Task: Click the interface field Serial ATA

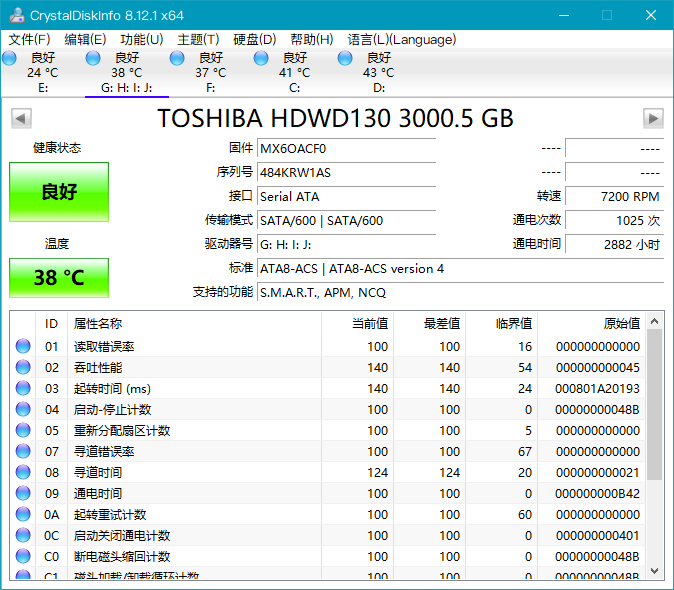Action: coord(346,197)
